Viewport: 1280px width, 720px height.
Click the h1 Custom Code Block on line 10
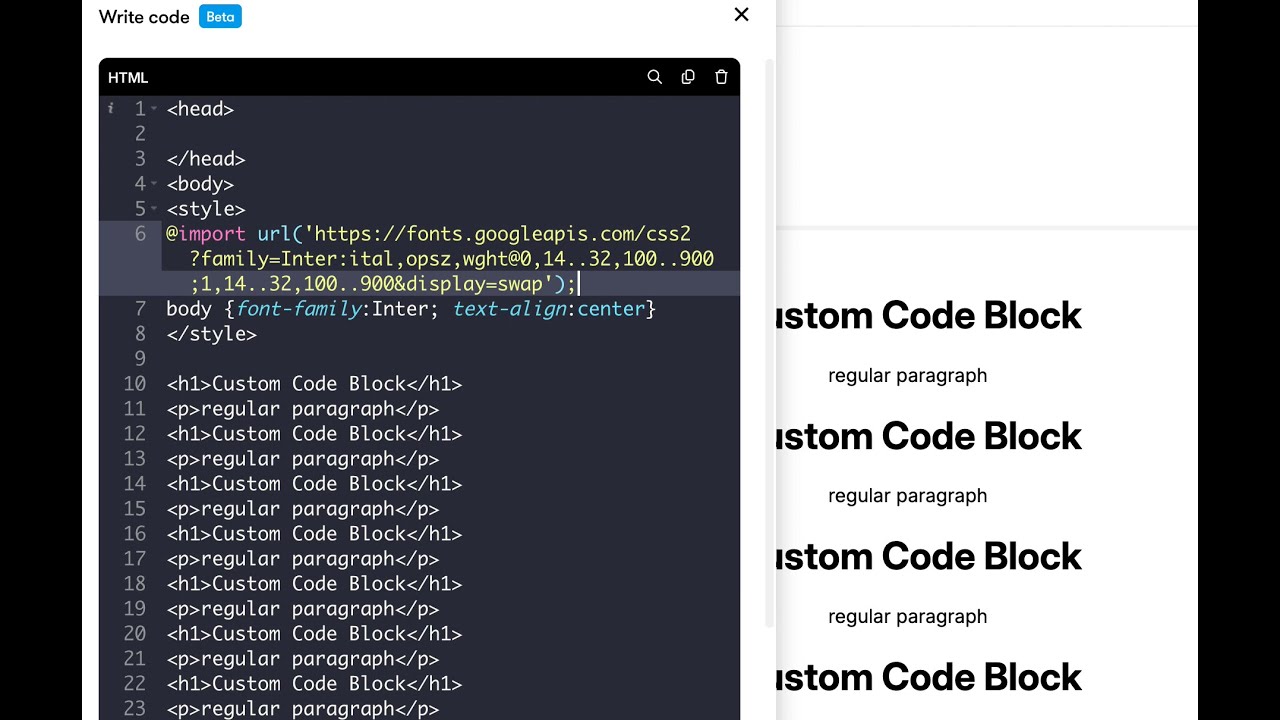click(314, 384)
